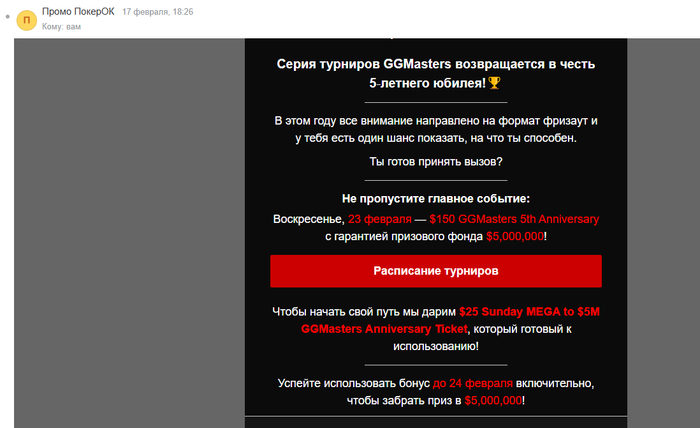Click the trophy emoji after юбилея
The width and height of the screenshot is (700, 428).
click(494, 83)
